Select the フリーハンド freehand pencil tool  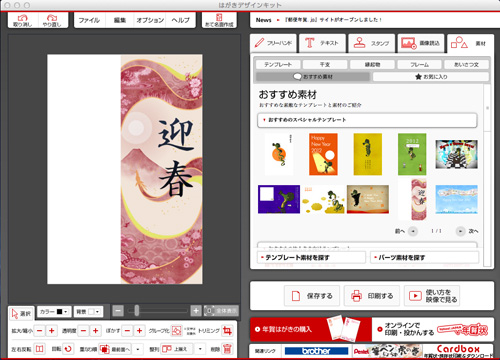coord(273,43)
